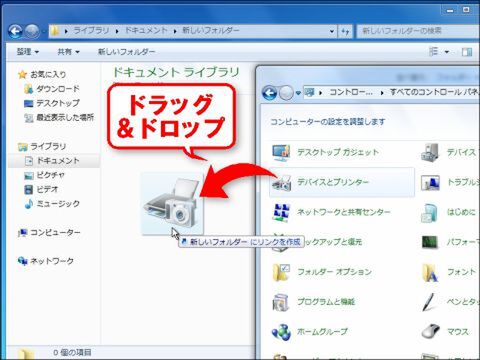Open the view options dropdown arrow
This screenshot has height=360, width=480.
point(447,52)
